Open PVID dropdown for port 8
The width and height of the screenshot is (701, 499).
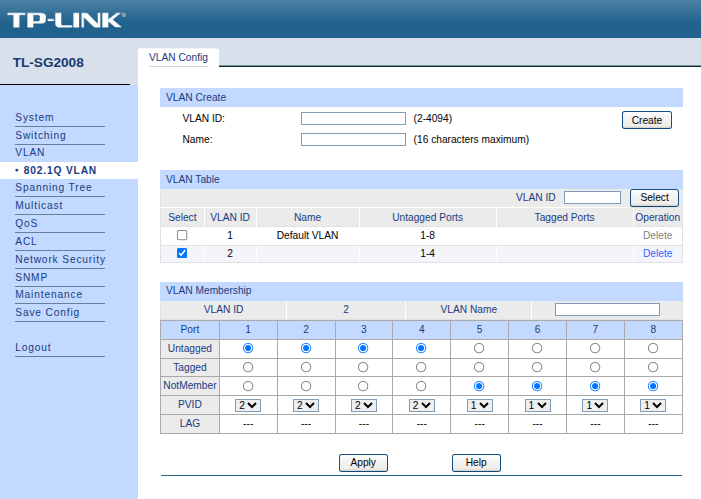(x=653, y=405)
